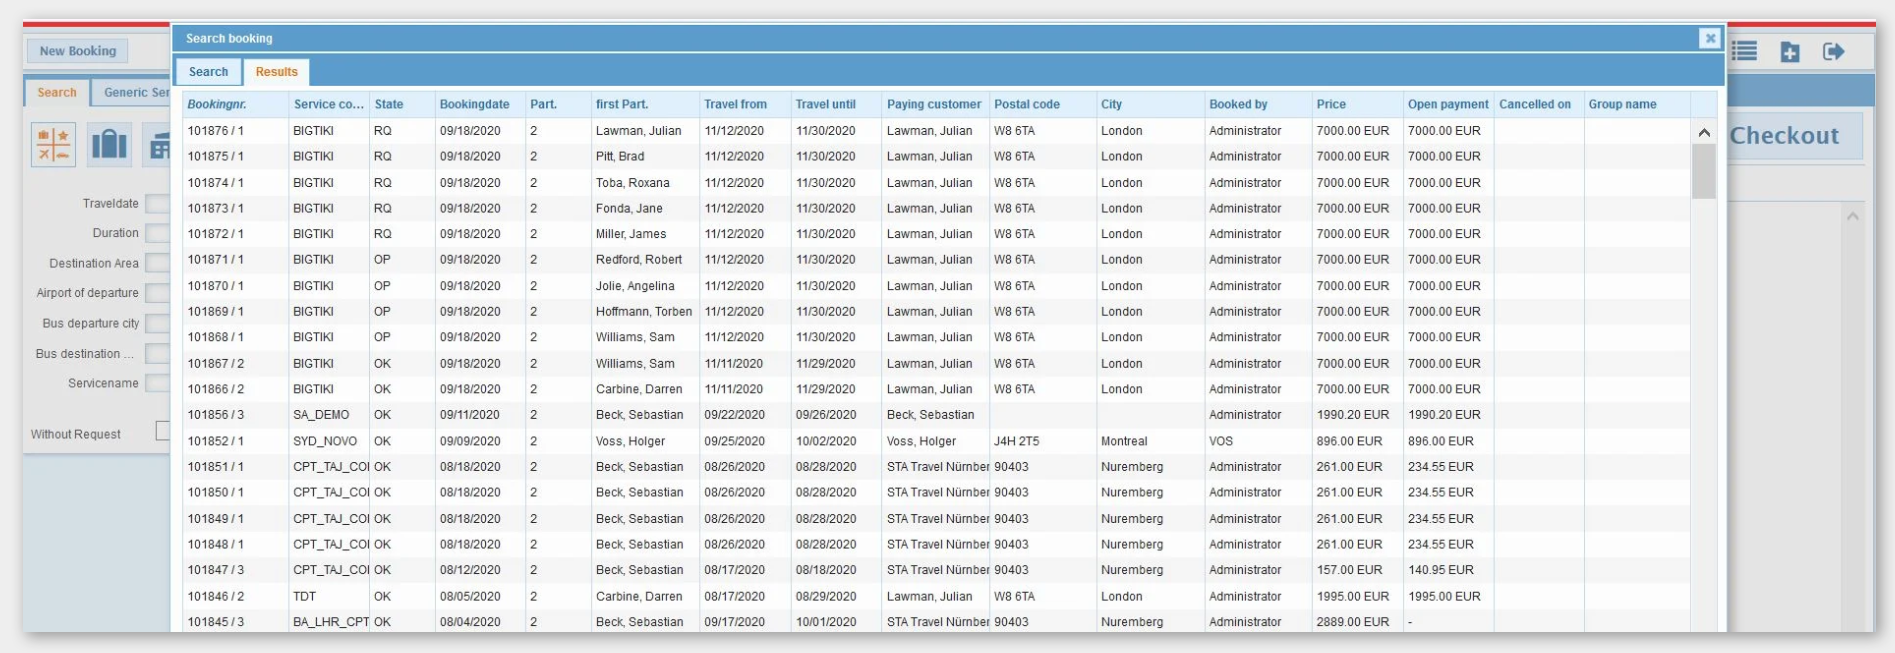Sort by Cancelled on column header
Viewport: 1895px width, 653px height.
click(x=1539, y=104)
